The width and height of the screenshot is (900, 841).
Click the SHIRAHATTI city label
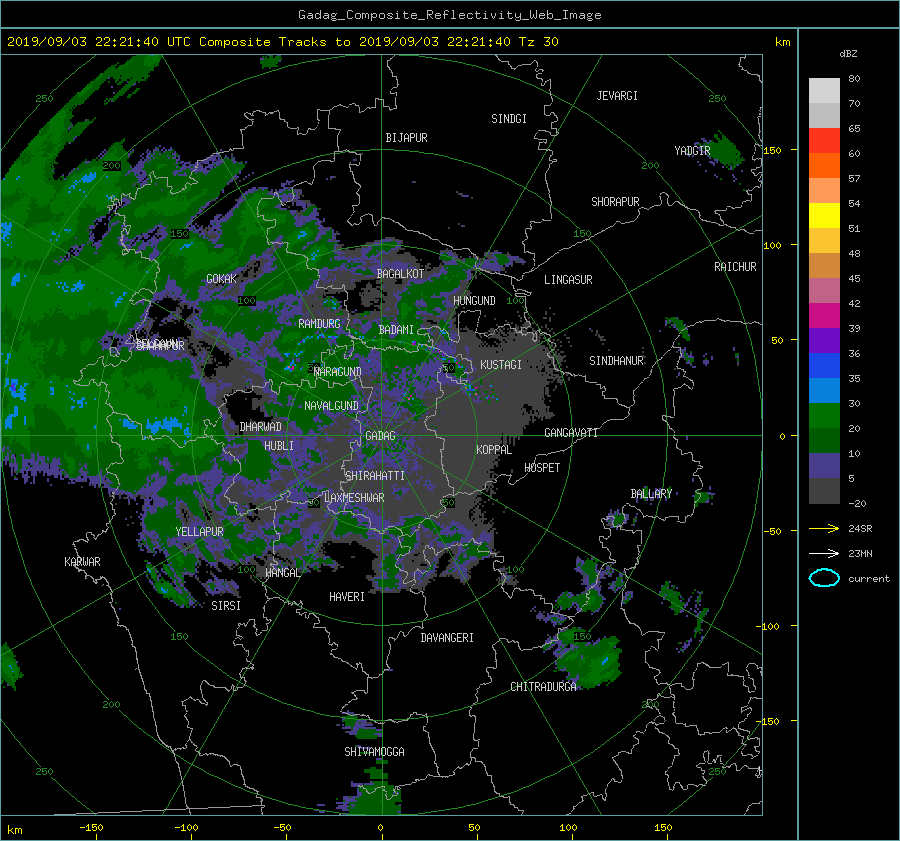point(375,476)
